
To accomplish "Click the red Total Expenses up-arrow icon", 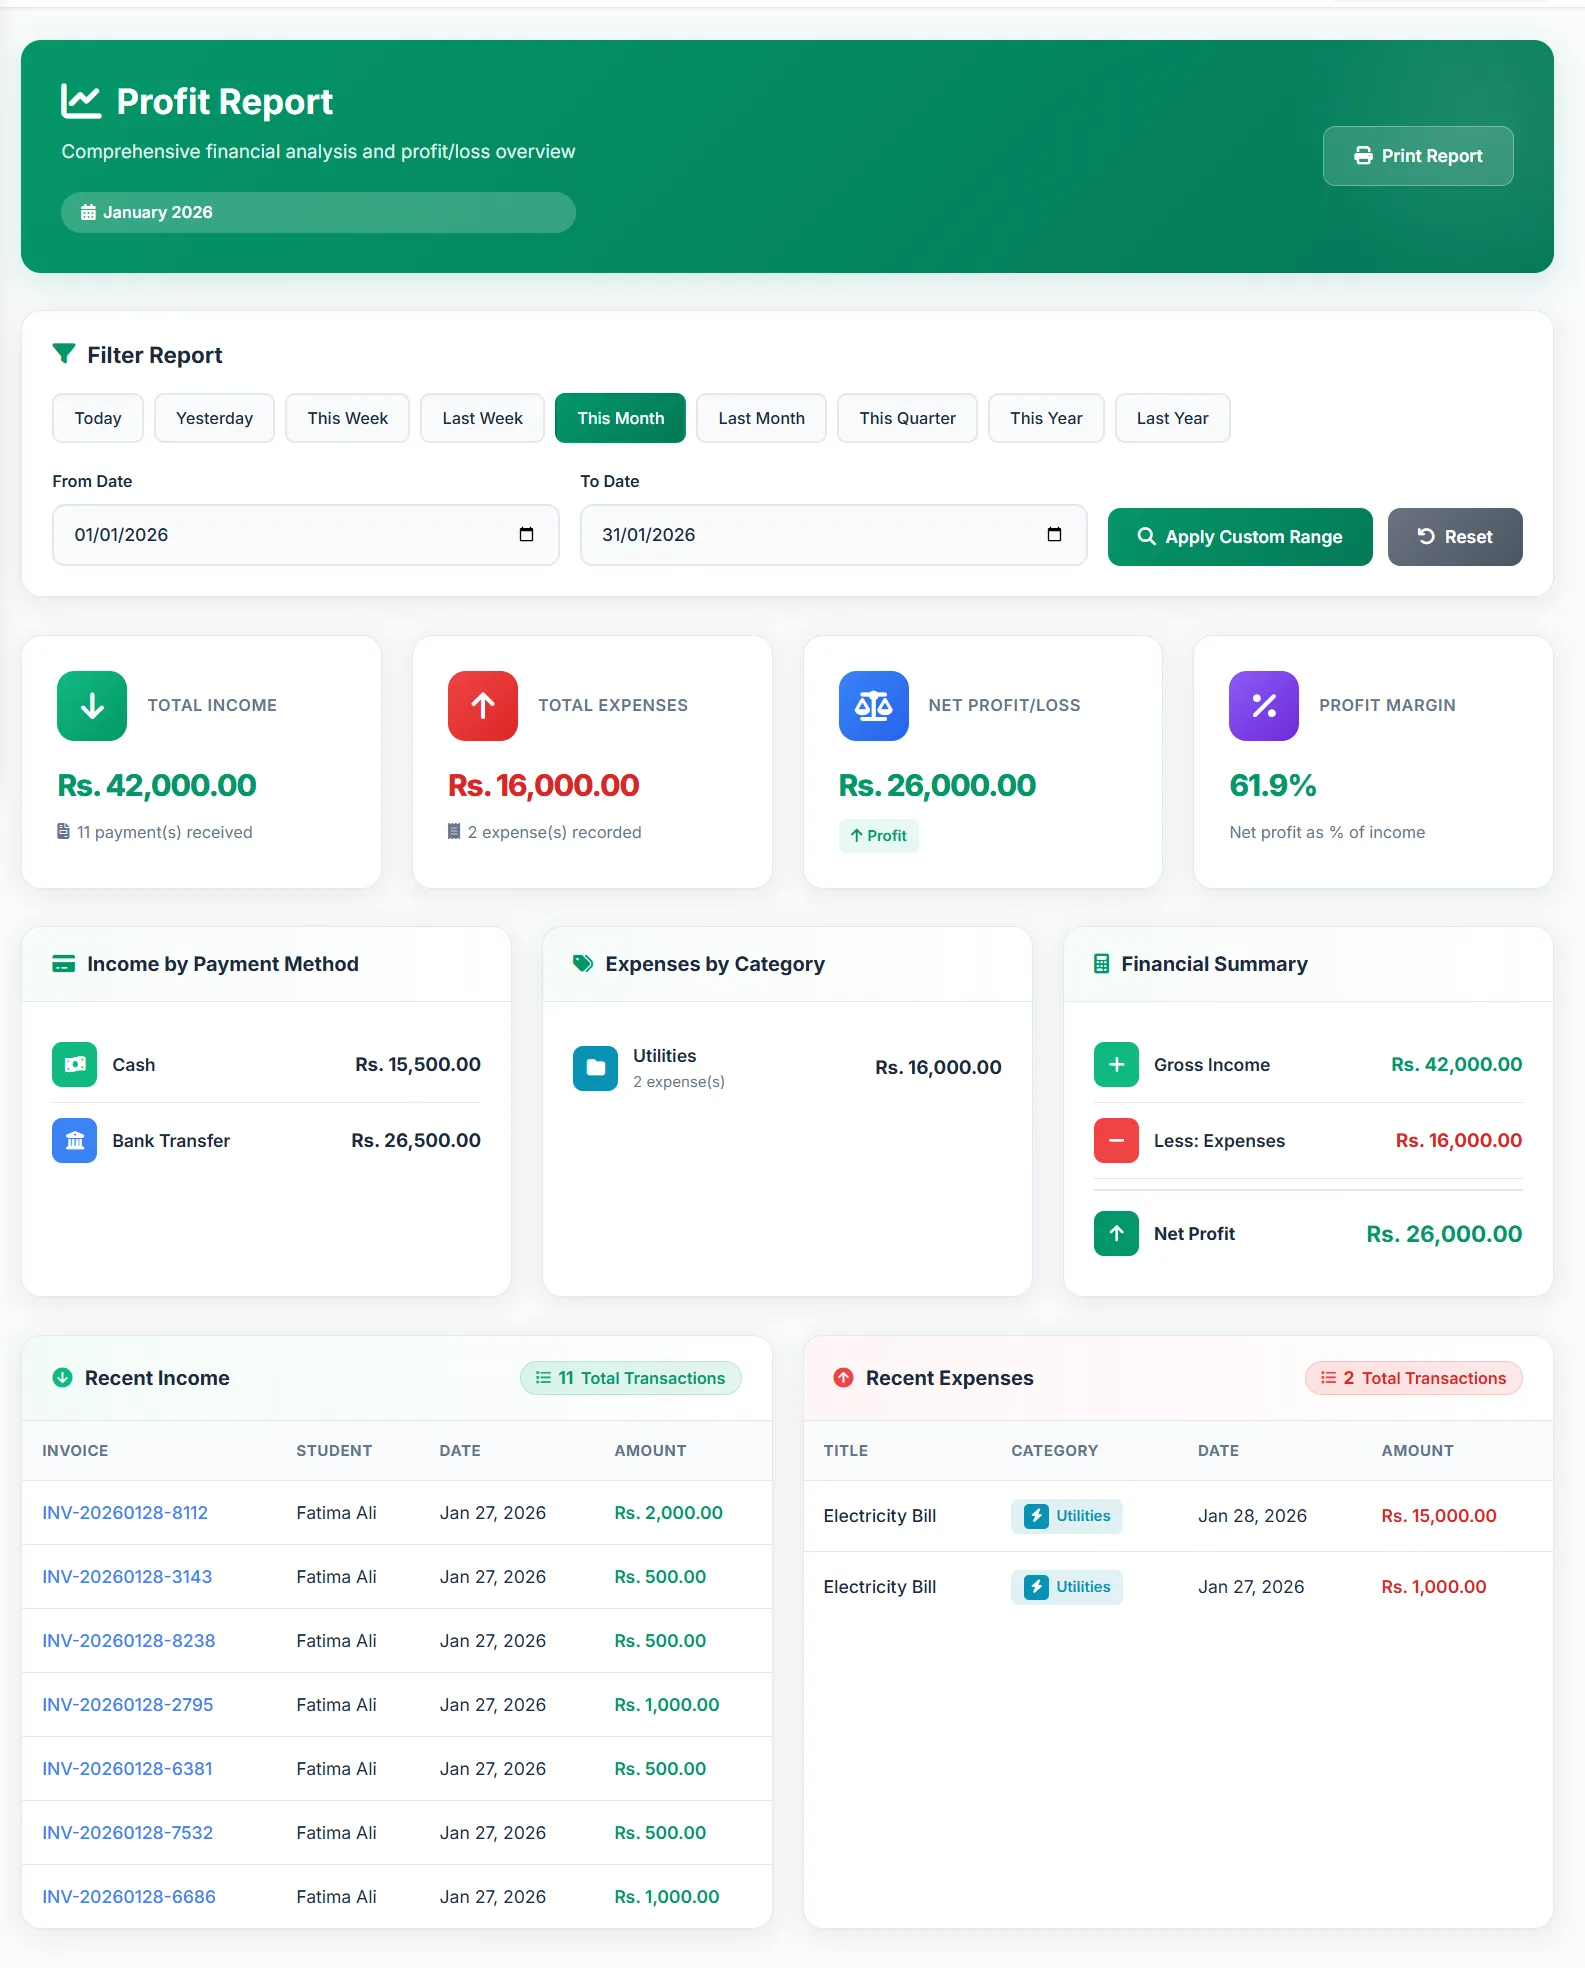I will click(x=482, y=706).
